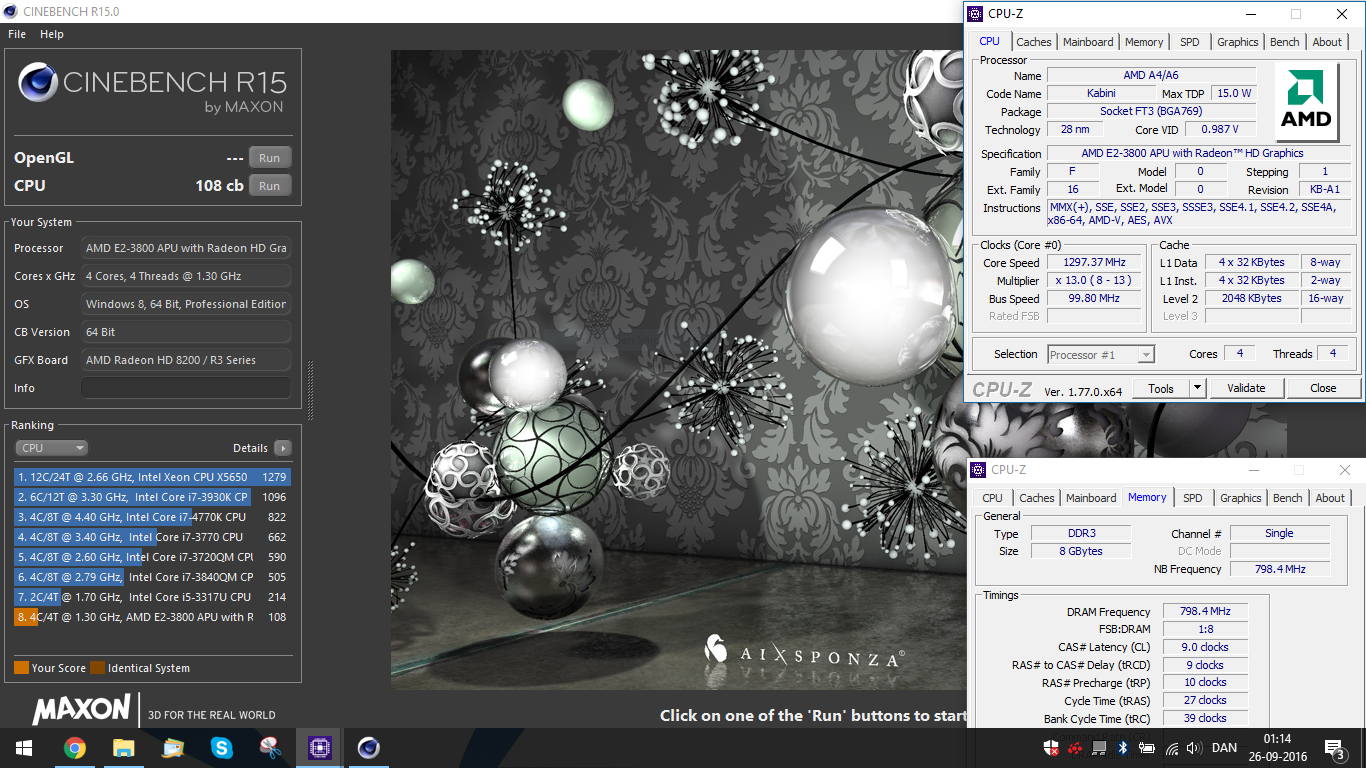Click the Cinebench panel resize grip handle
The image size is (1366, 768).
tap(310, 390)
